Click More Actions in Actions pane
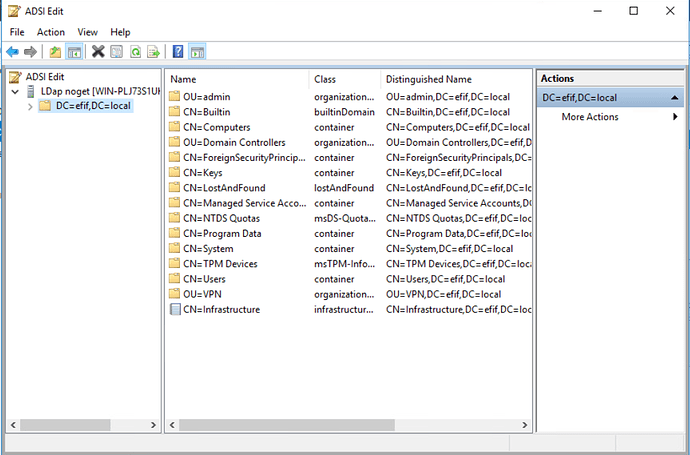This screenshot has height=455, width=690. click(x=590, y=117)
